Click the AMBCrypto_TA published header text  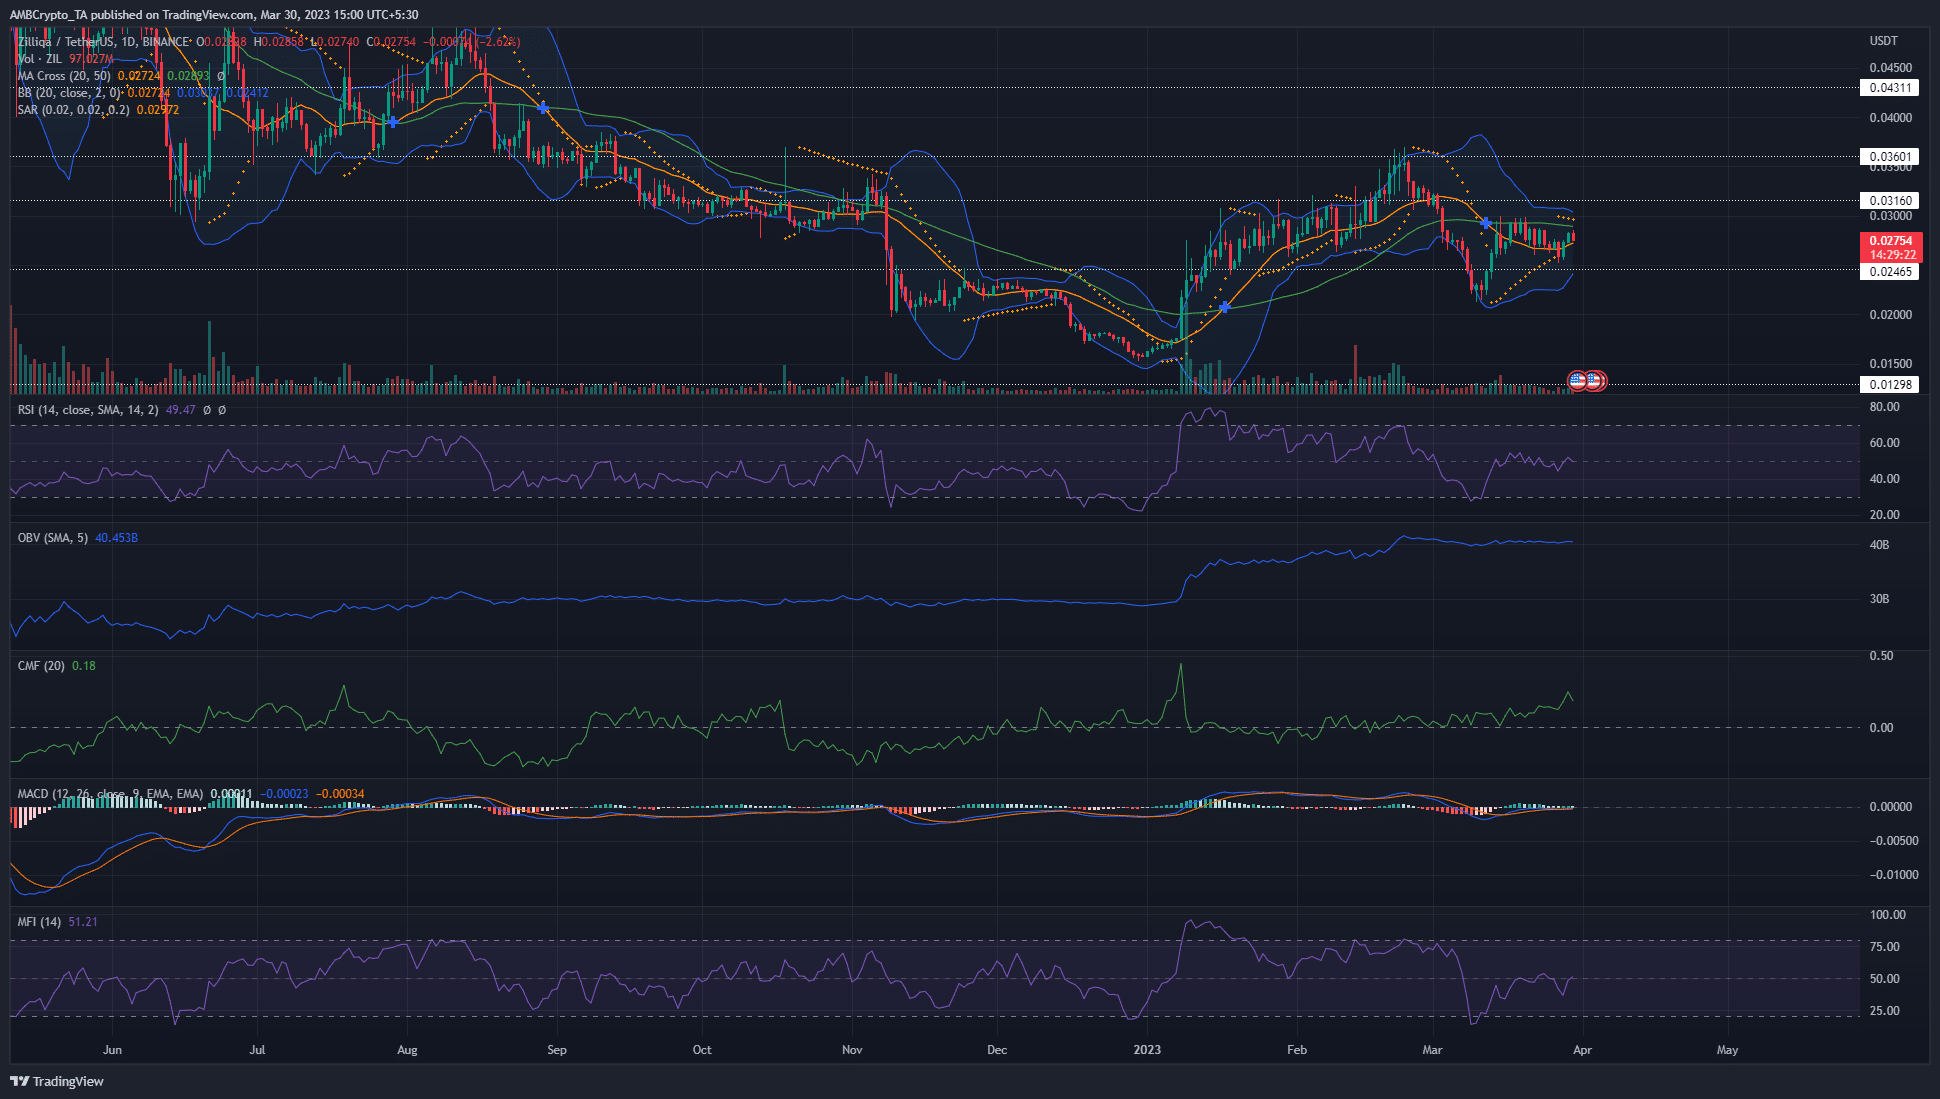[214, 15]
